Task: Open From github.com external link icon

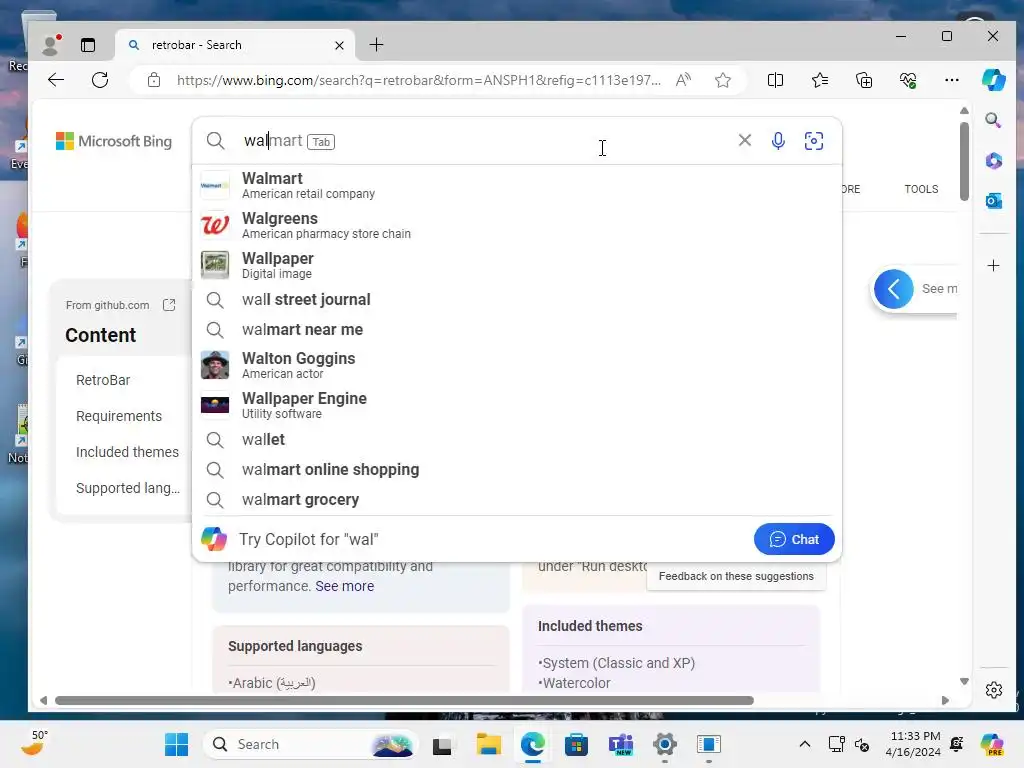Action: tap(169, 305)
